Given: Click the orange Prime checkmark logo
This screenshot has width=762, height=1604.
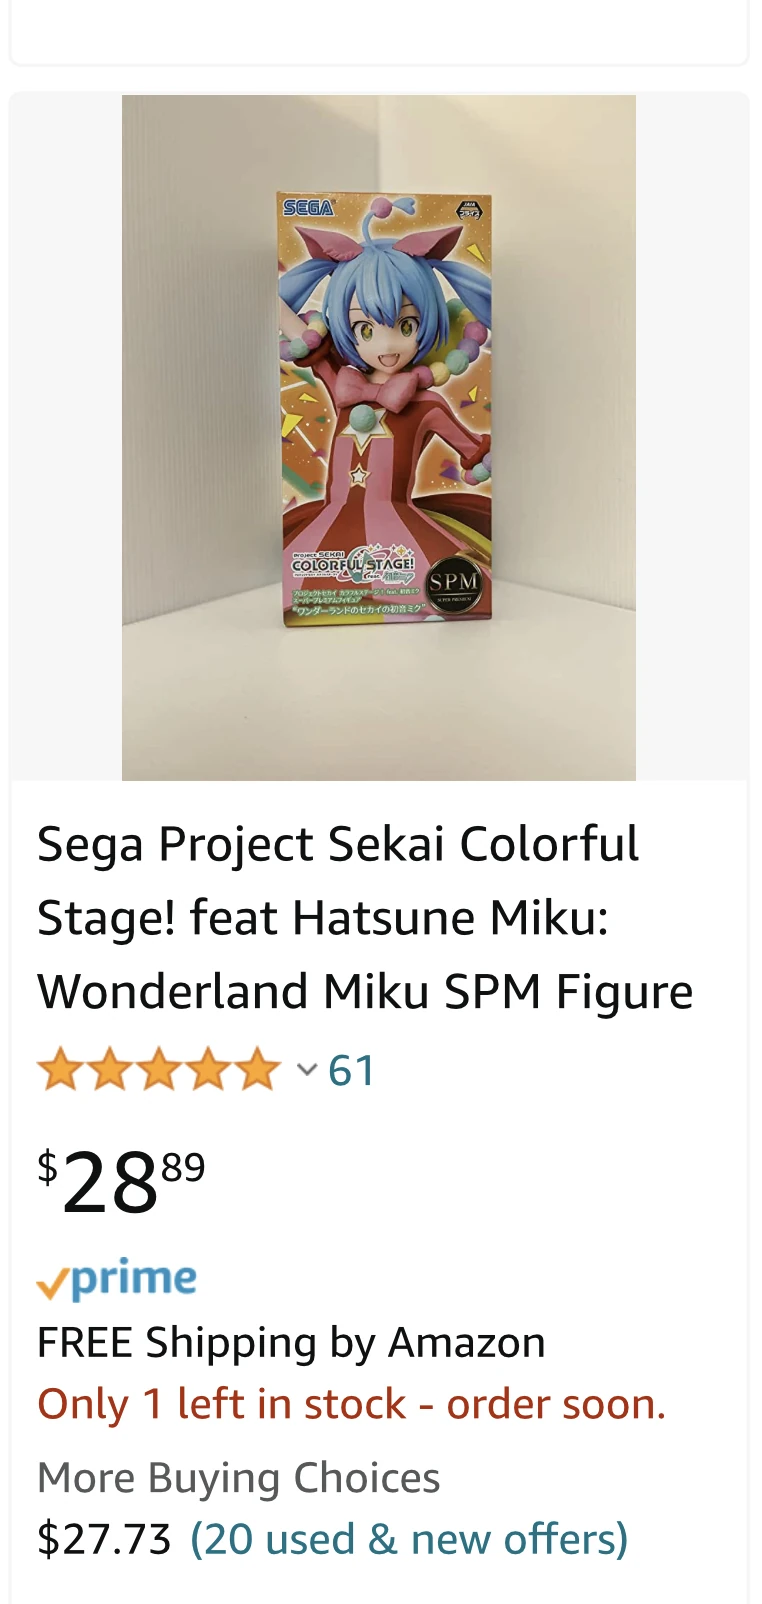Looking at the screenshot, I should 53,1283.
